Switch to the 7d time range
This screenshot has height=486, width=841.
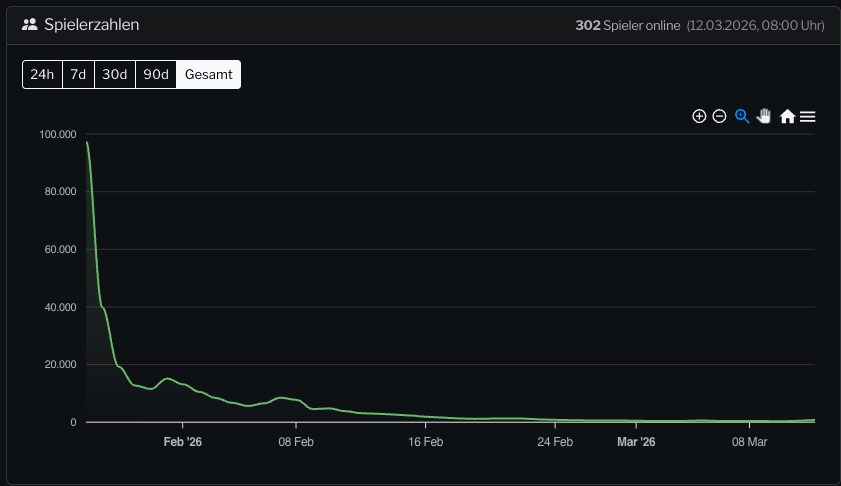point(78,75)
